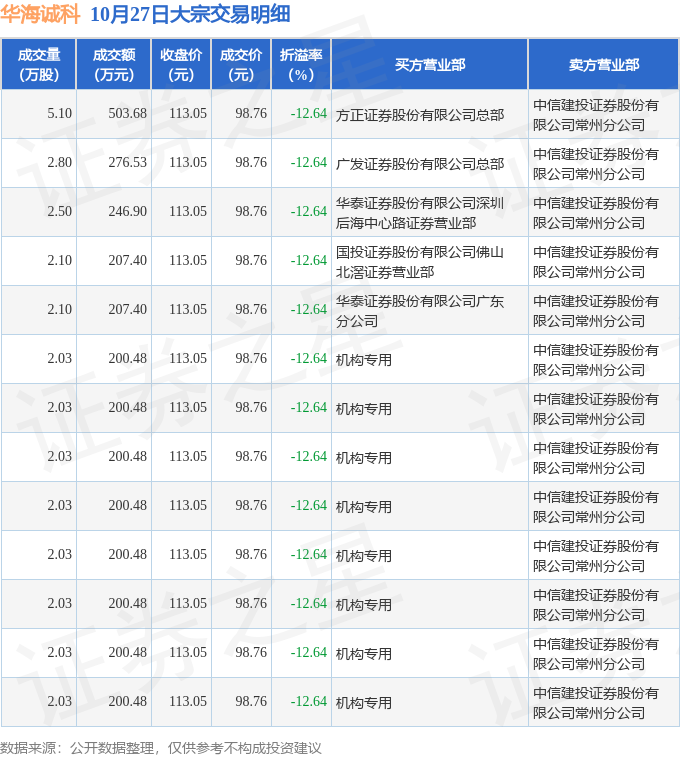Click the 卖方营业部 column header
The height and width of the screenshot is (757, 680).
tap(603, 64)
